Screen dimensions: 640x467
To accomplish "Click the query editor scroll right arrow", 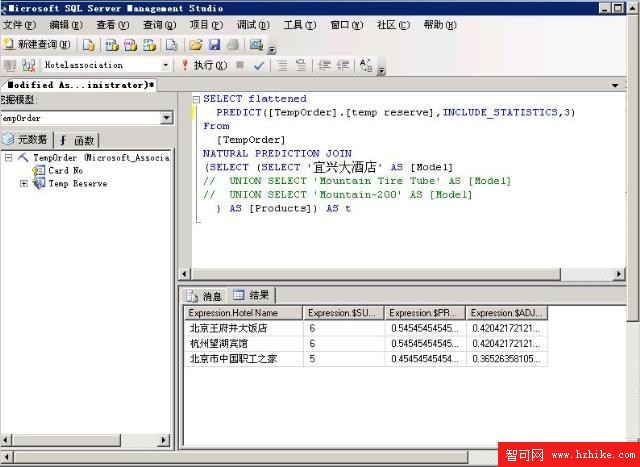I will point(620,274).
